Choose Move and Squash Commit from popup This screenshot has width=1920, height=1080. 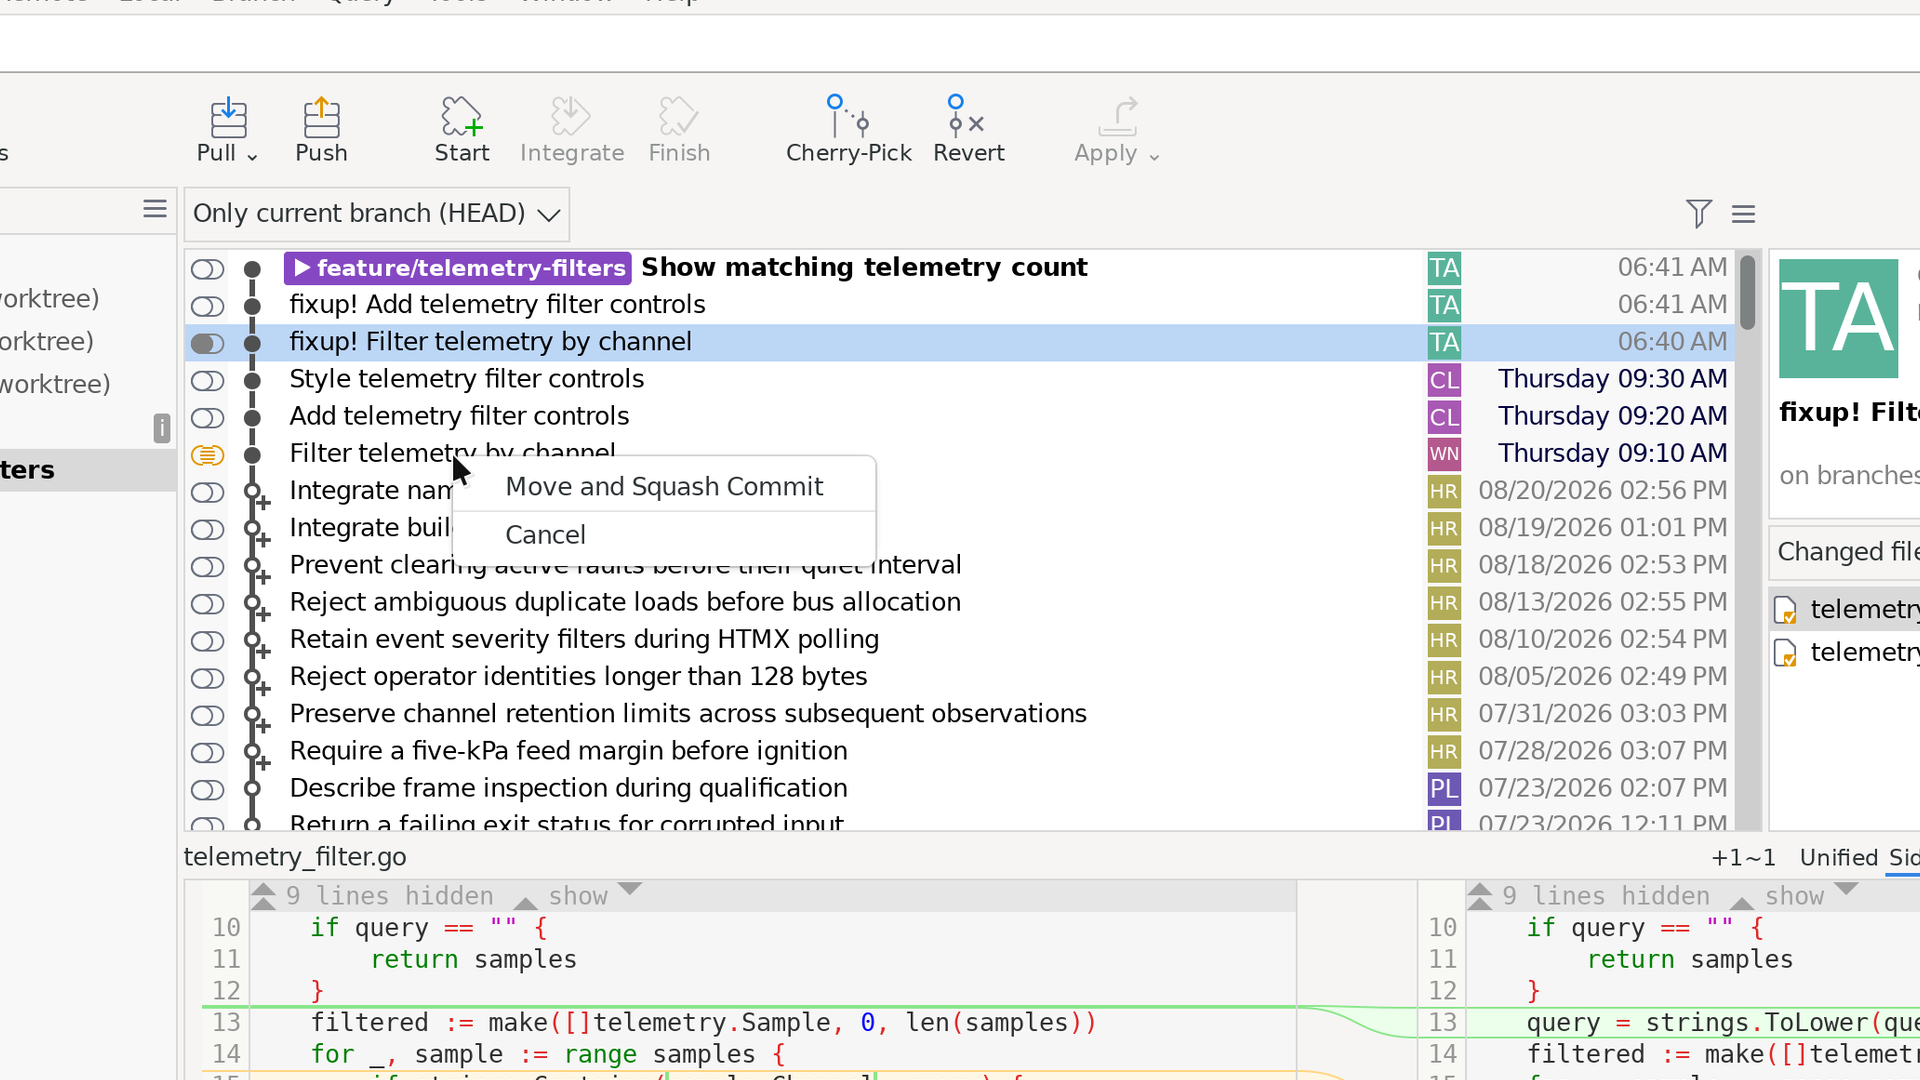click(664, 487)
